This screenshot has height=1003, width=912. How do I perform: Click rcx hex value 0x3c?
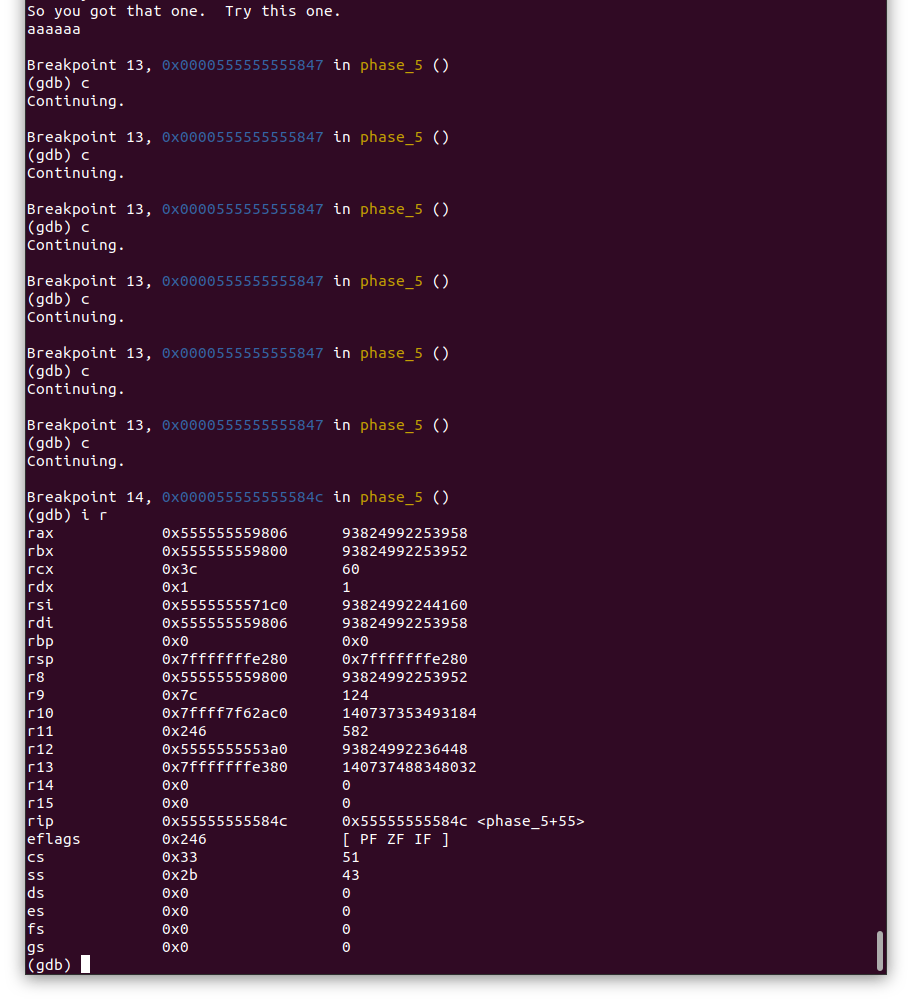pyautogui.click(x=180, y=569)
